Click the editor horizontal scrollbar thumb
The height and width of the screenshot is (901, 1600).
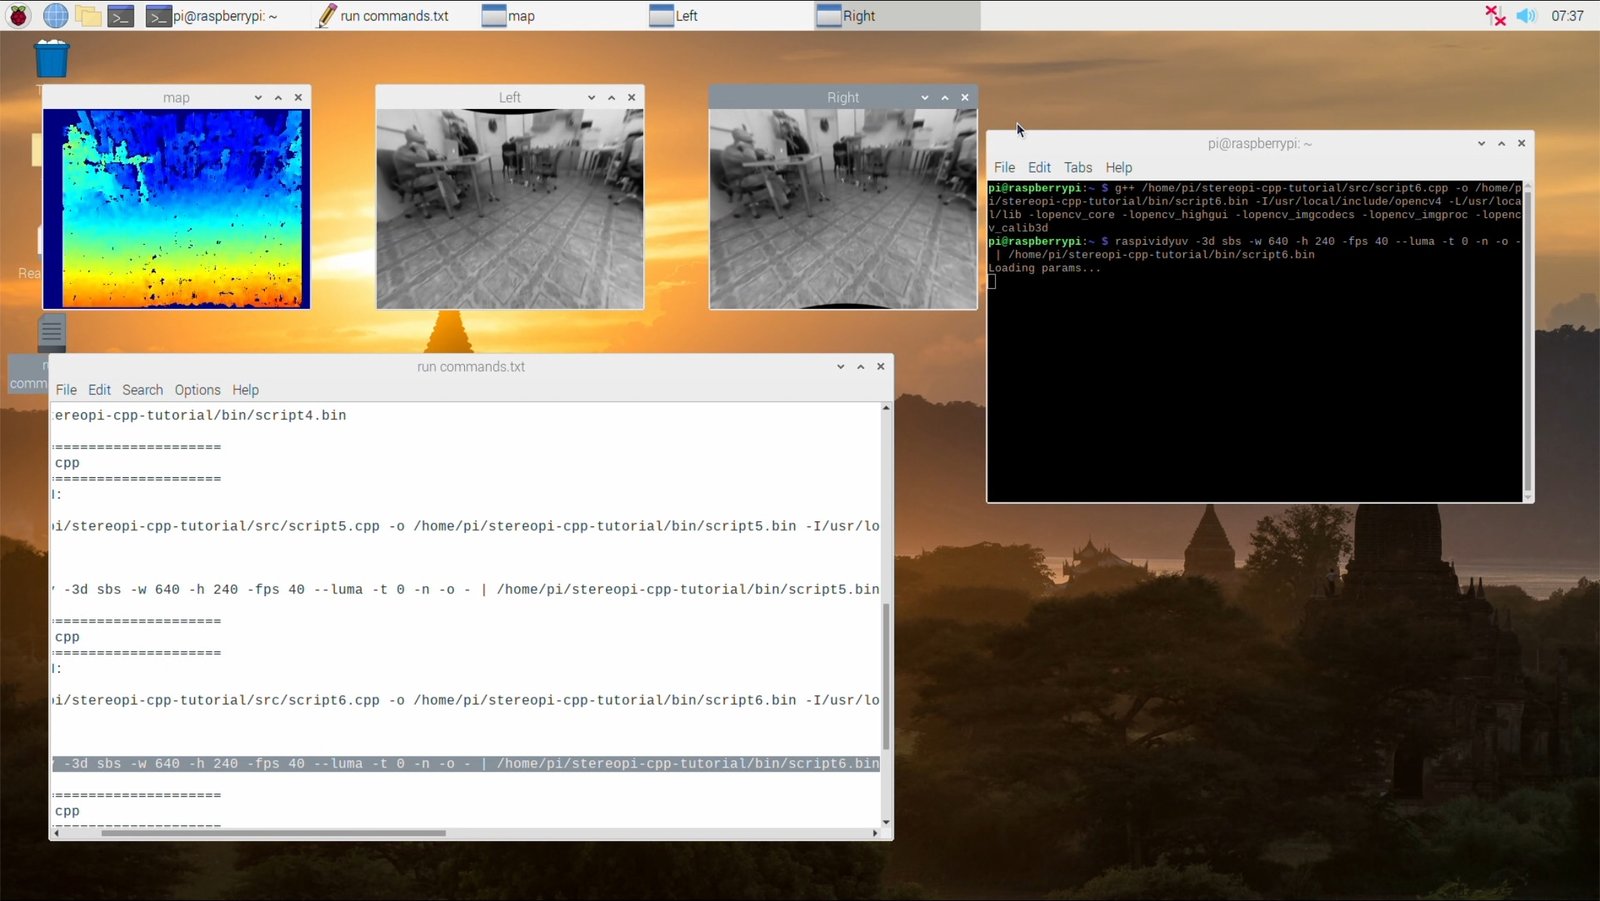[x=273, y=833]
